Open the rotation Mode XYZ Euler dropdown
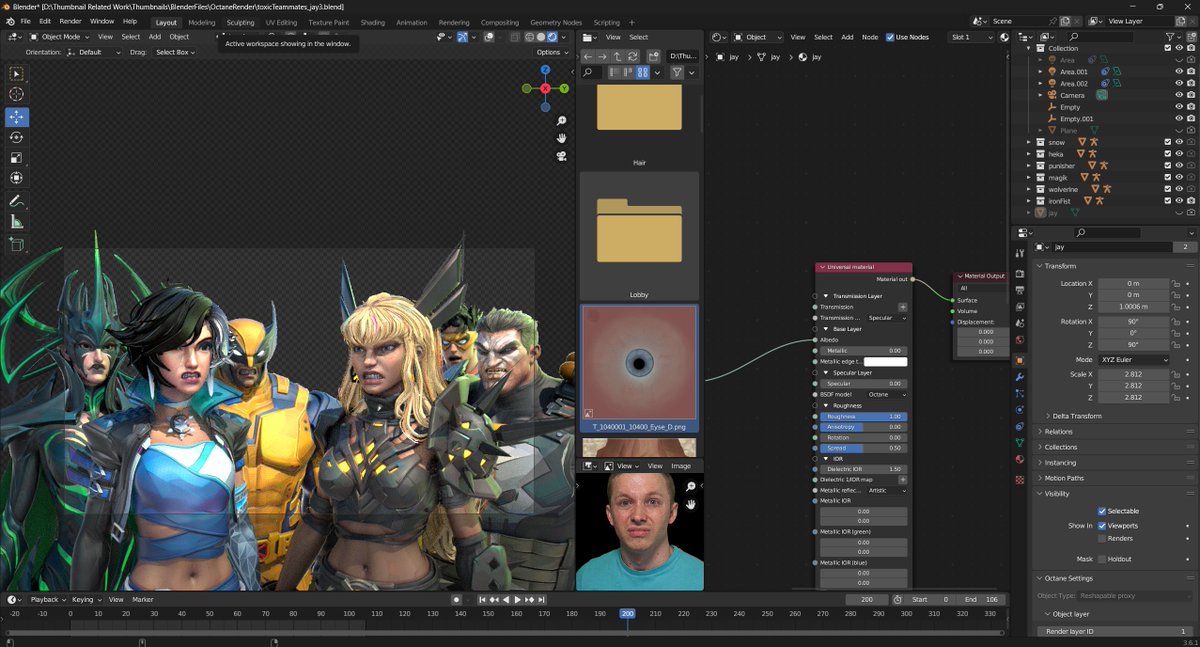1200x647 pixels. pyautogui.click(x=1133, y=359)
